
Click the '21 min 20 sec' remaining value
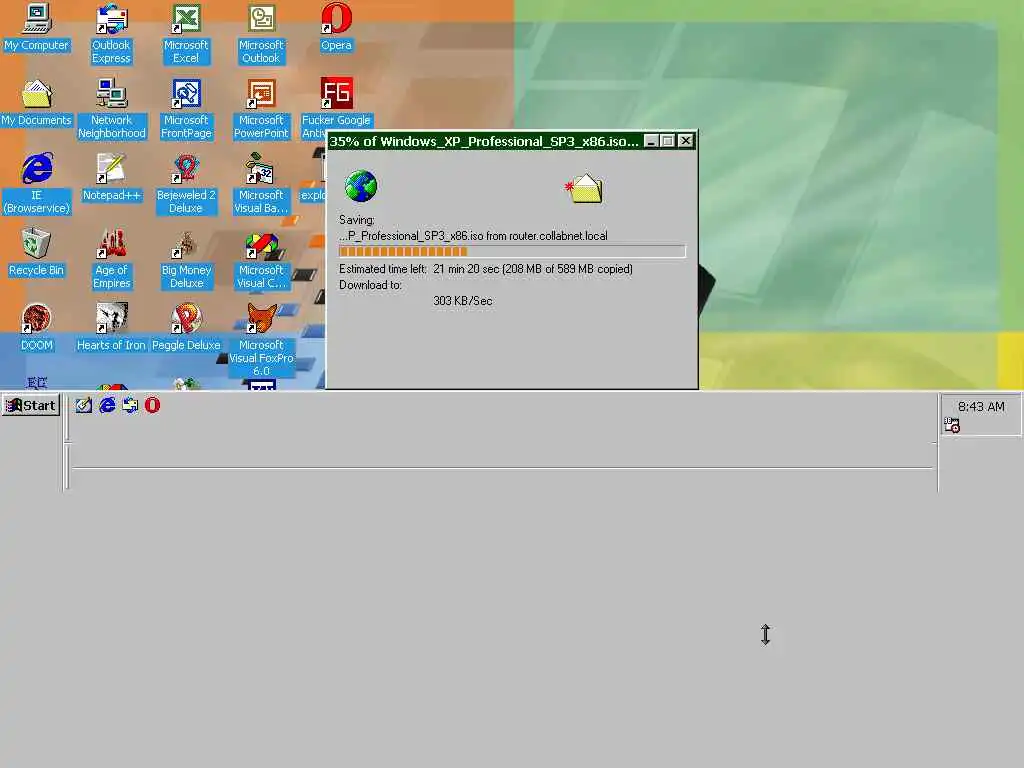[x=466, y=269]
